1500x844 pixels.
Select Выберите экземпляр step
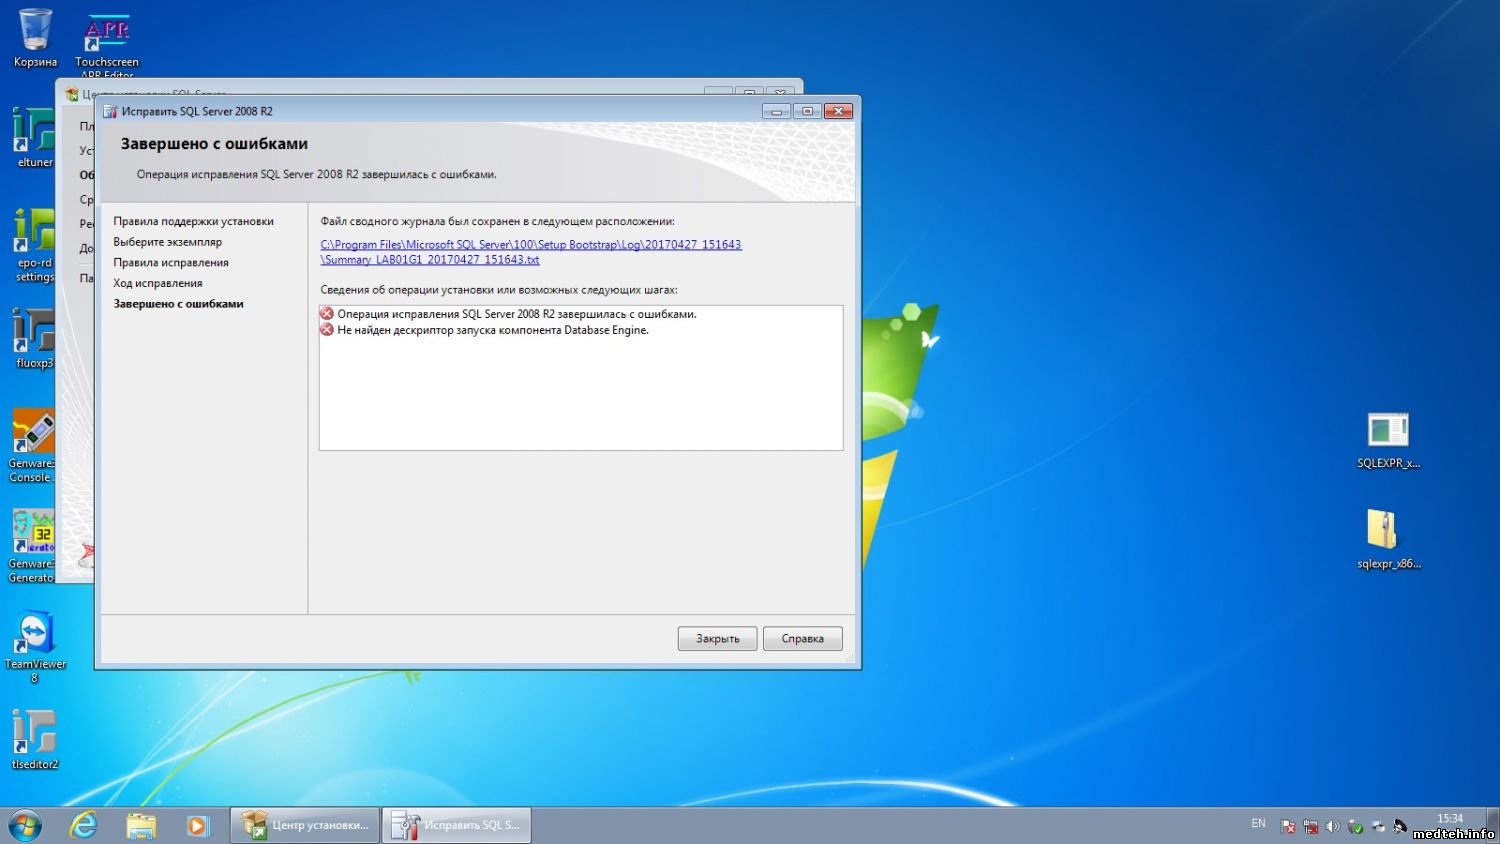167,242
